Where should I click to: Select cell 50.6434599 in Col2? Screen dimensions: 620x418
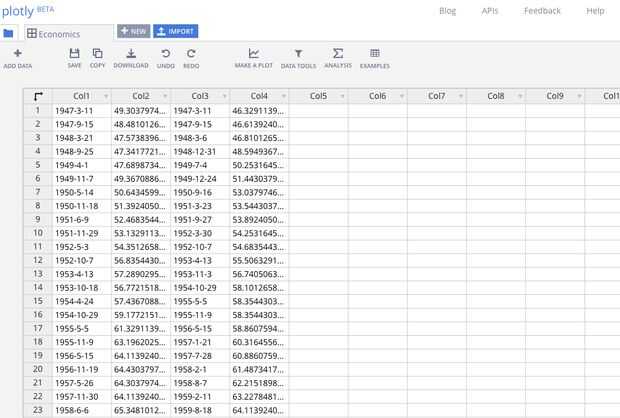point(141,192)
